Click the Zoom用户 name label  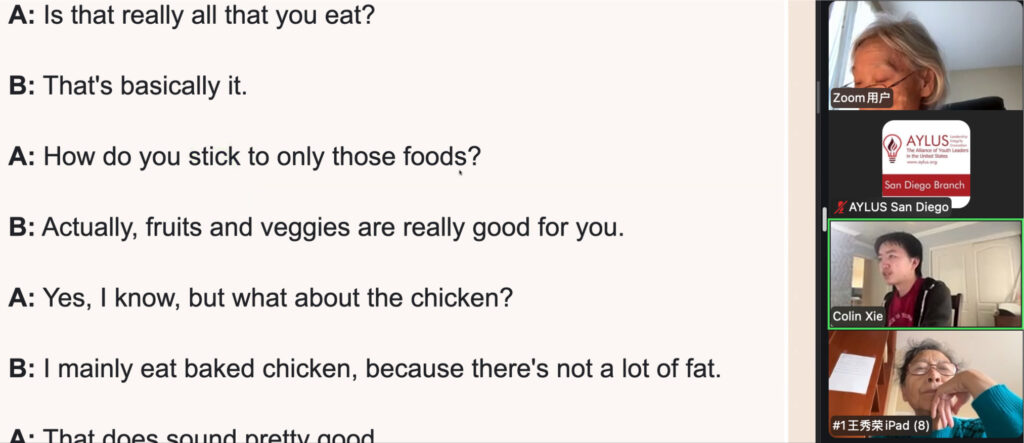862,99
